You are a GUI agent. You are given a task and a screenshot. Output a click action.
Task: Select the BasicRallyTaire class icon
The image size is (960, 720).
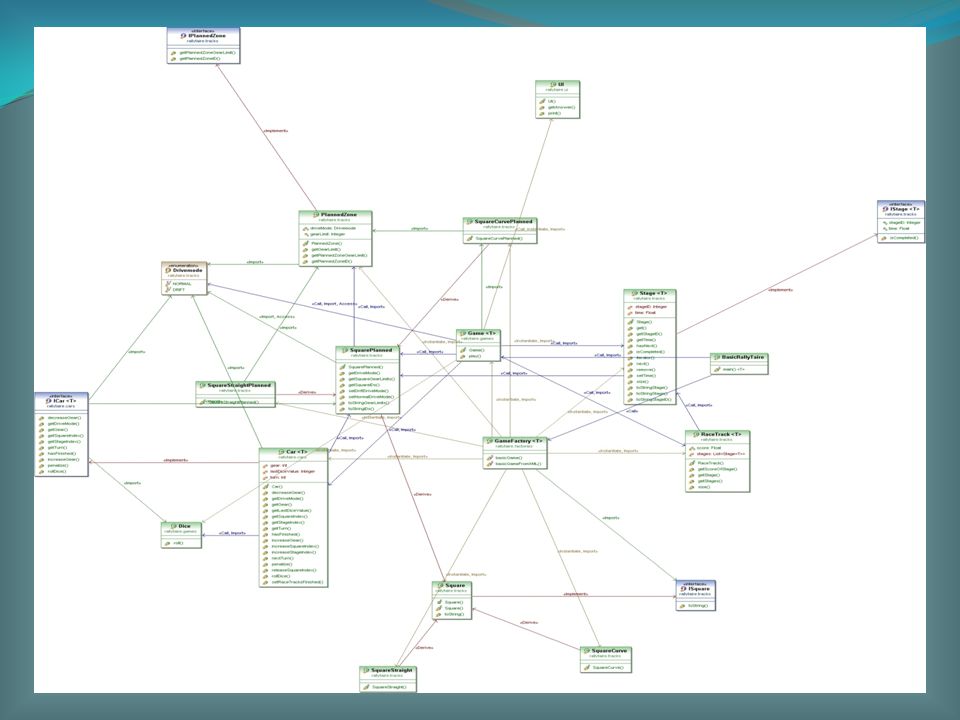[717, 357]
